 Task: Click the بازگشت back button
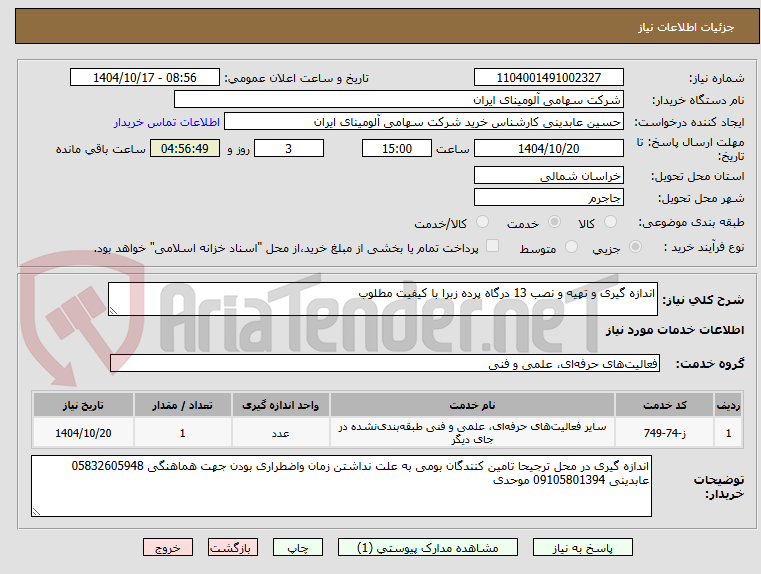coord(233,547)
